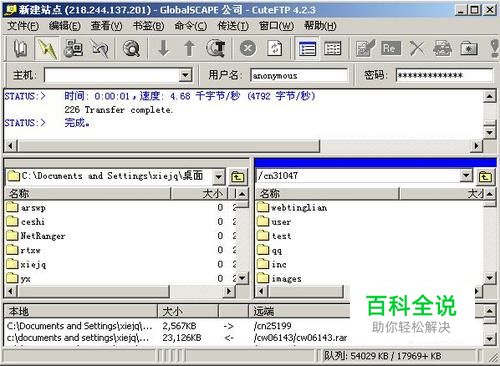Open the 传送(T) menu

pyautogui.click(x=233, y=26)
